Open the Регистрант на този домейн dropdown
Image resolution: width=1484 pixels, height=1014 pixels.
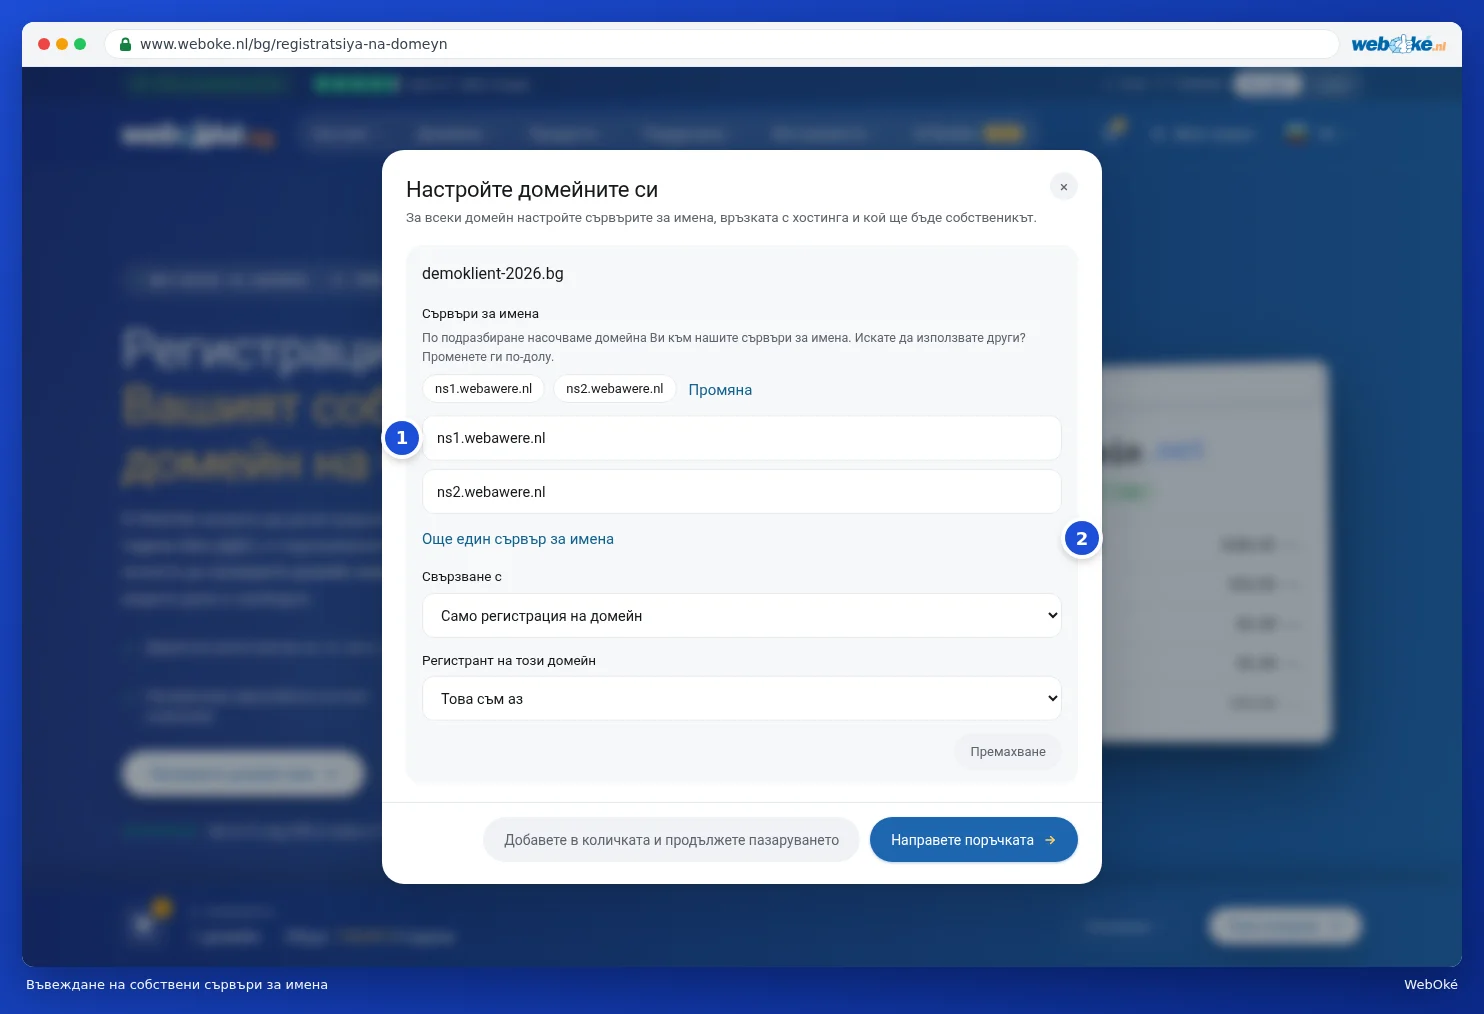tap(742, 699)
